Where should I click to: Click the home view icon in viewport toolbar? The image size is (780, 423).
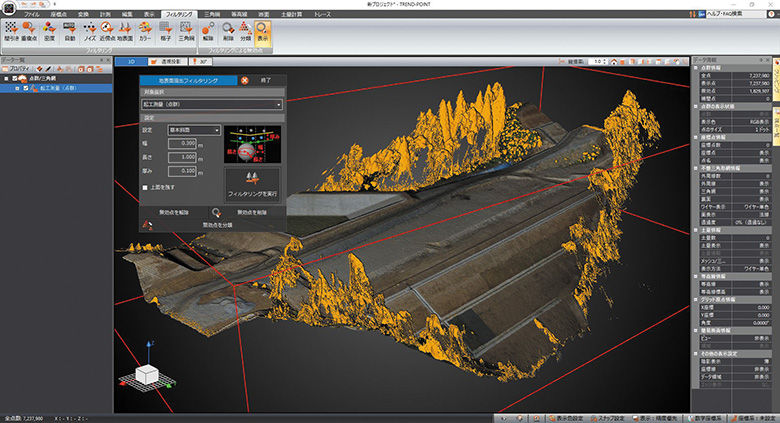click(x=614, y=62)
